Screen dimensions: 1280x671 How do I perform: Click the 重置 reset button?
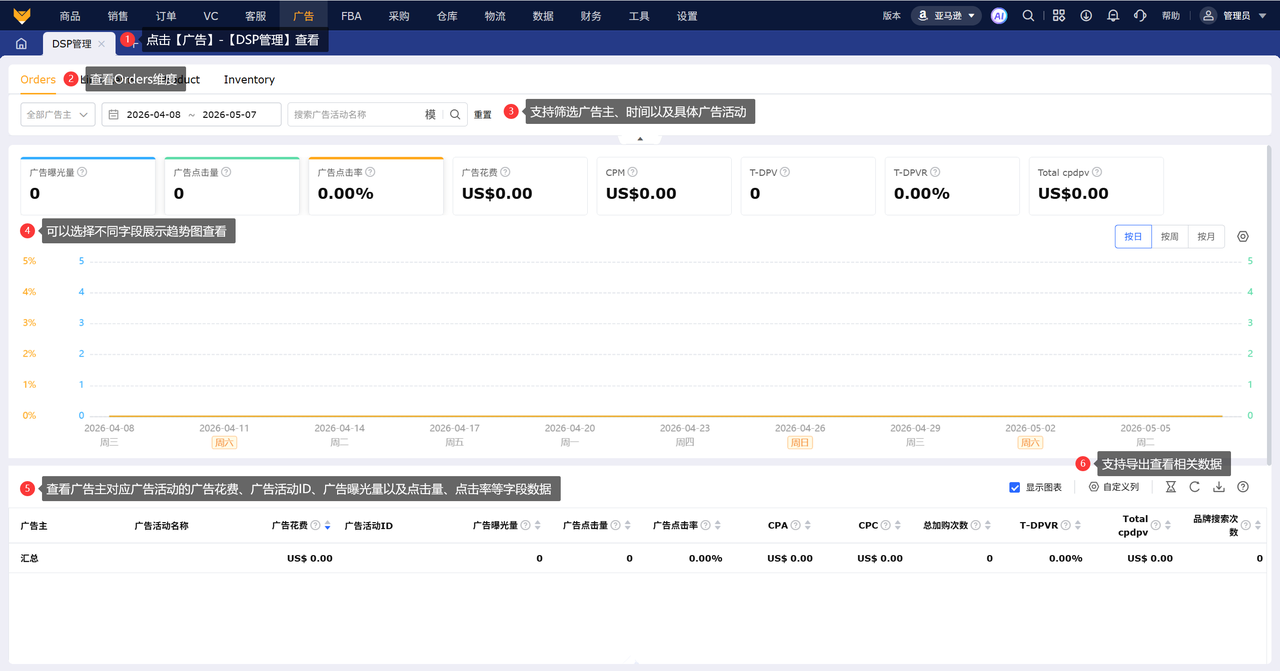tap(483, 115)
